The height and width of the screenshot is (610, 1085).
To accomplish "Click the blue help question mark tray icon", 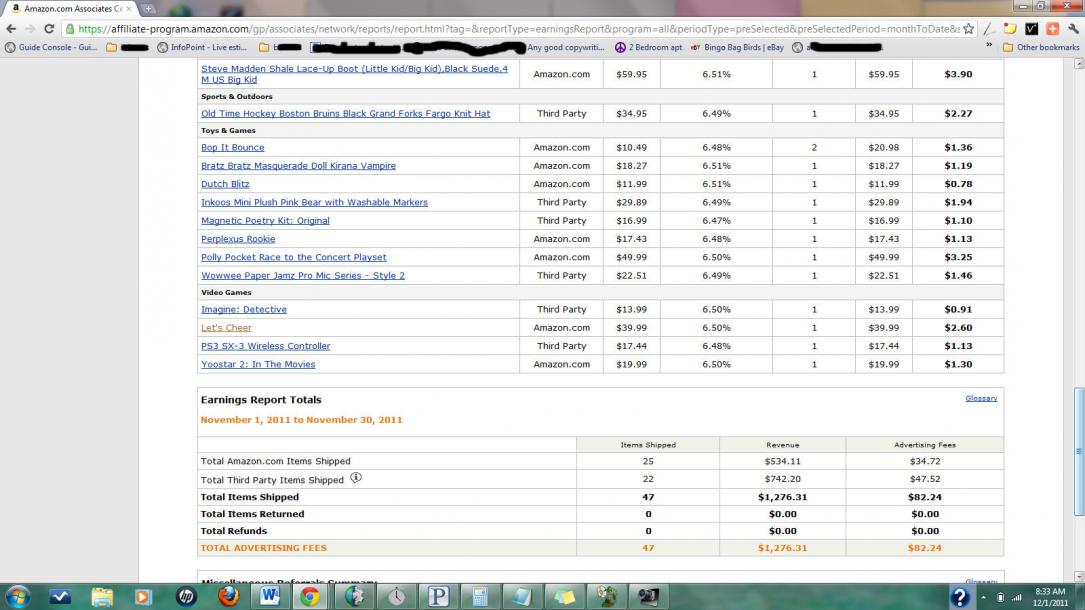I will 960,597.
